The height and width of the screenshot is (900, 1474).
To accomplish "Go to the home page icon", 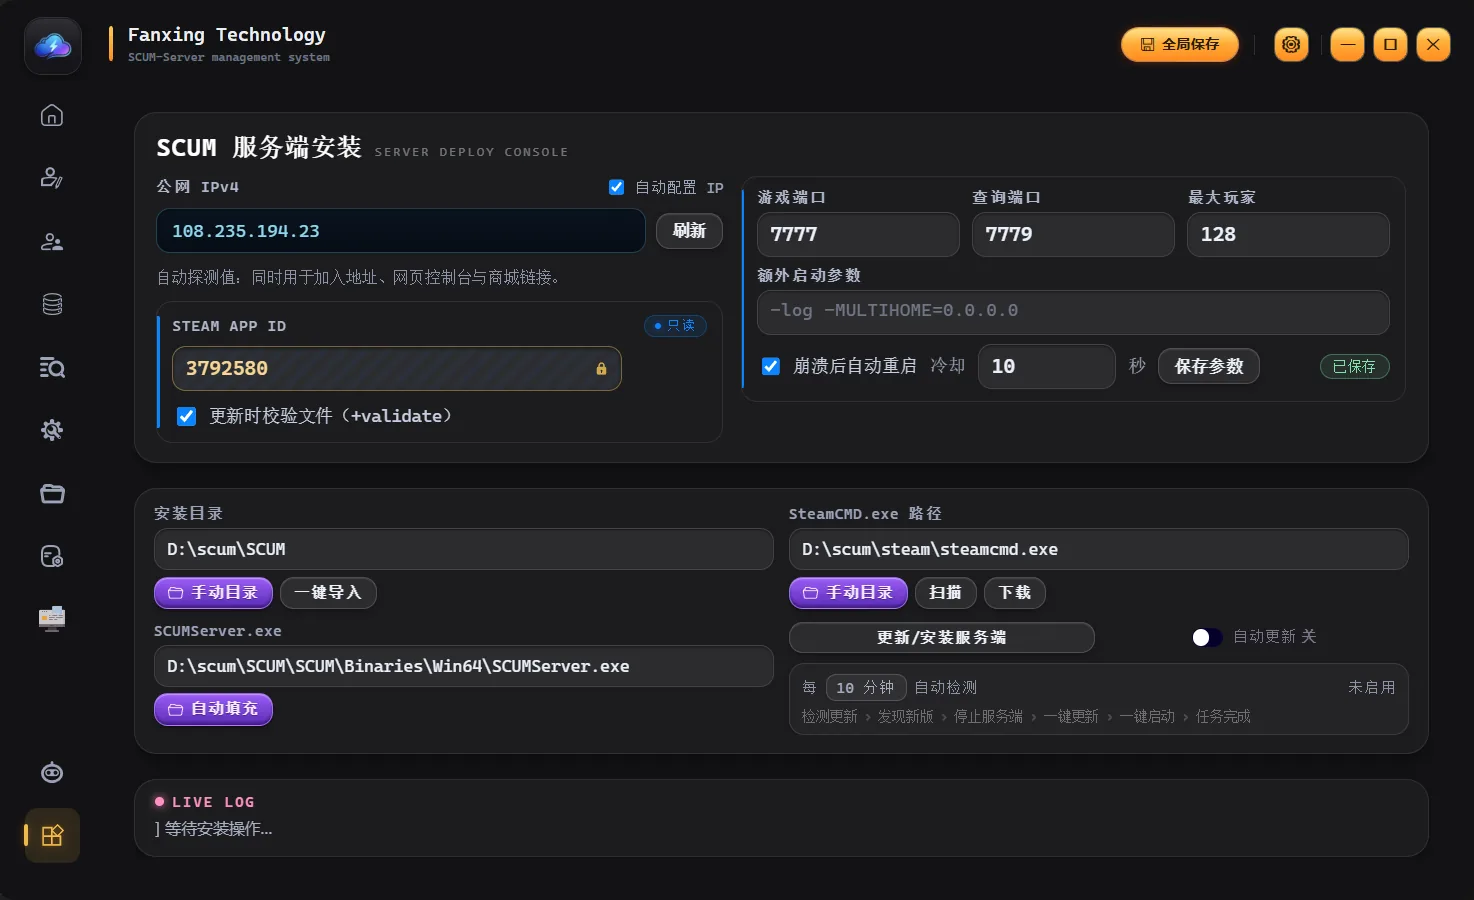I will pyautogui.click(x=52, y=116).
